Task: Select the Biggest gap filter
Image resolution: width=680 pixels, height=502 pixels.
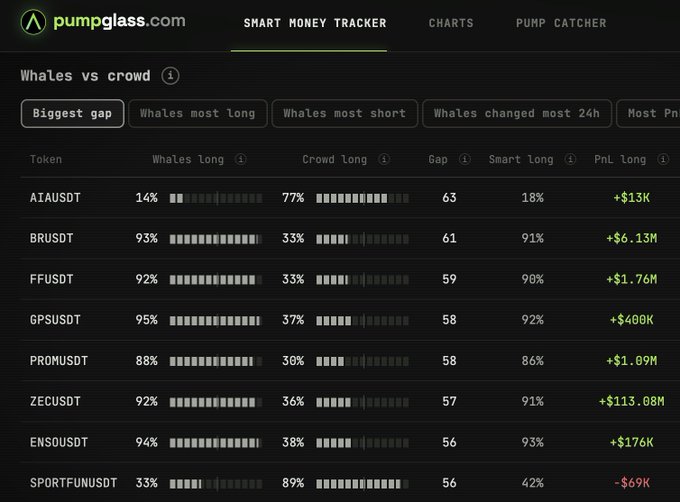Action: tap(72, 114)
